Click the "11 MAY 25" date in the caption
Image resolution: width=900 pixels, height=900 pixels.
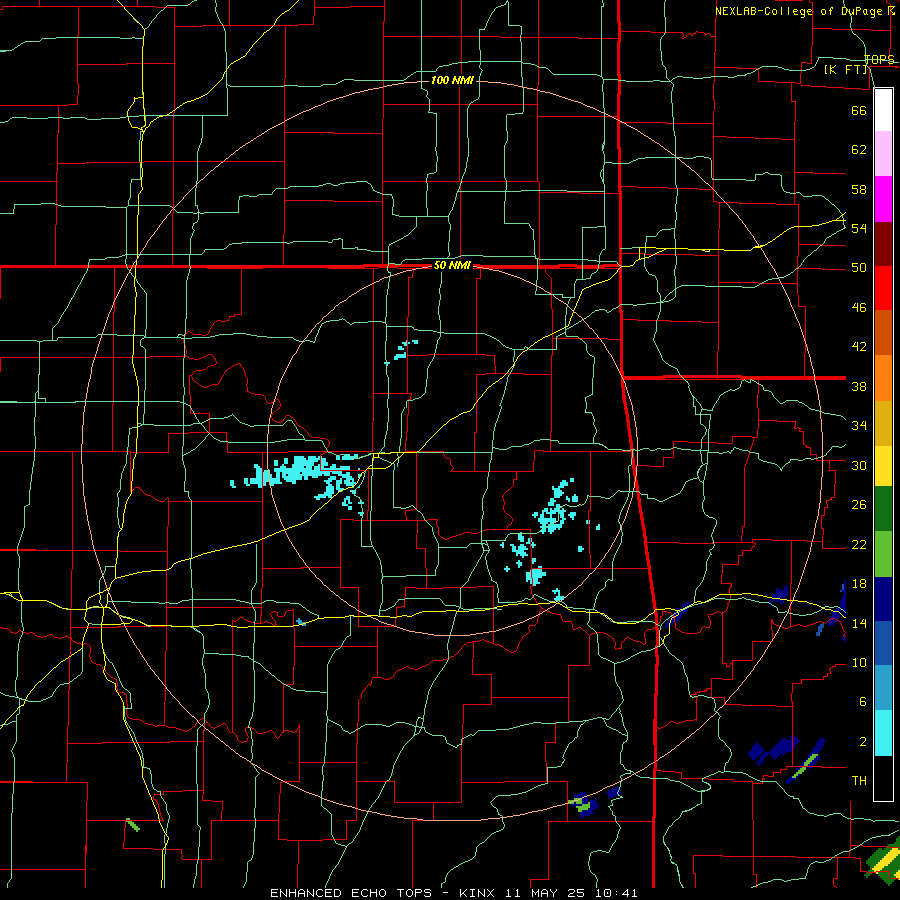[x=546, y=893]
